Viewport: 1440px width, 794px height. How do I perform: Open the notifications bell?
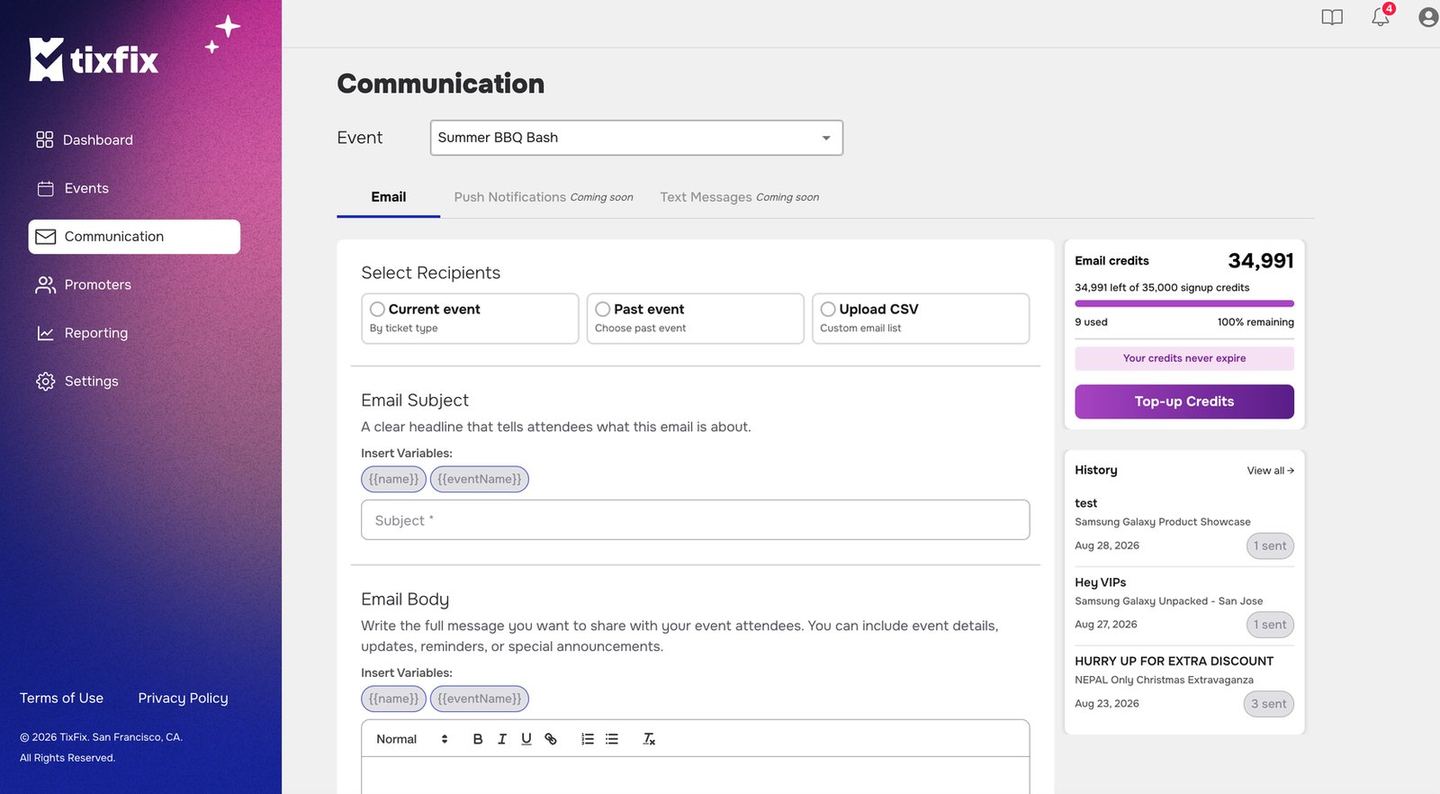[1381, 16]
